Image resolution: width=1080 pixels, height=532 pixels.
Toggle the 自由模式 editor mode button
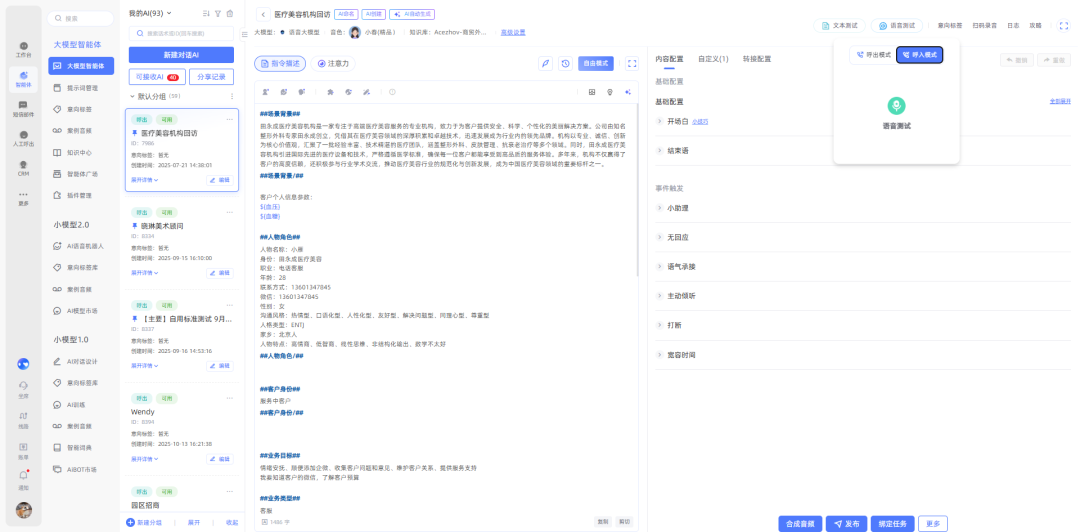(596, 63)
